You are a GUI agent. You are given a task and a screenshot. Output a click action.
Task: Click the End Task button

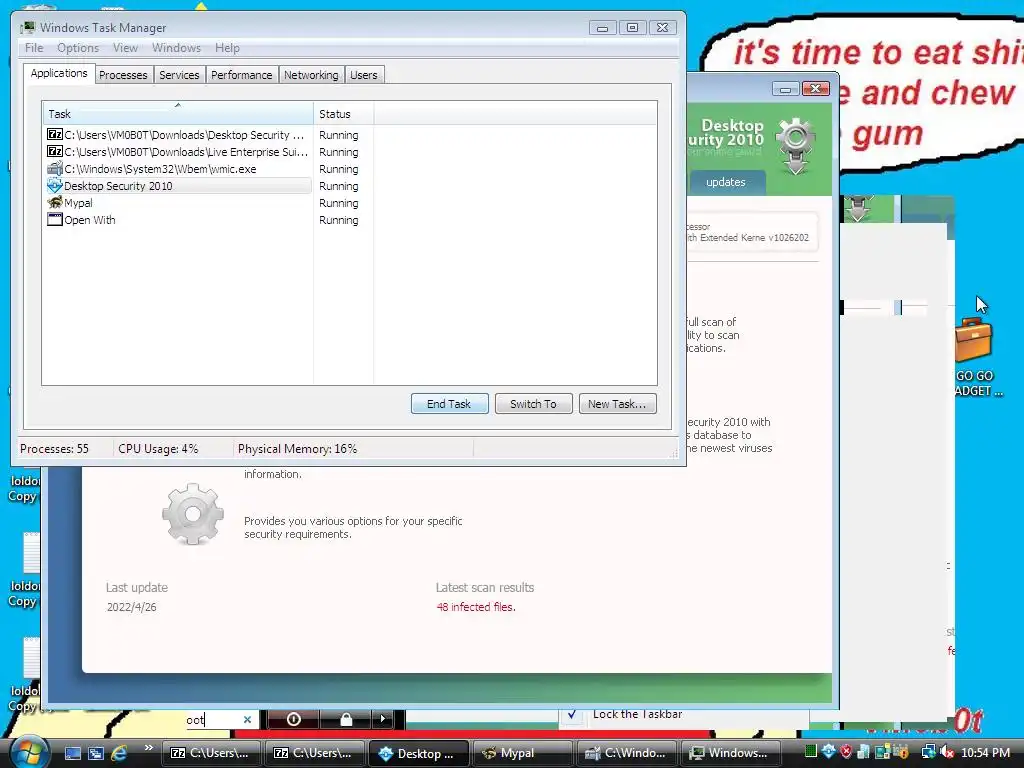449,404
